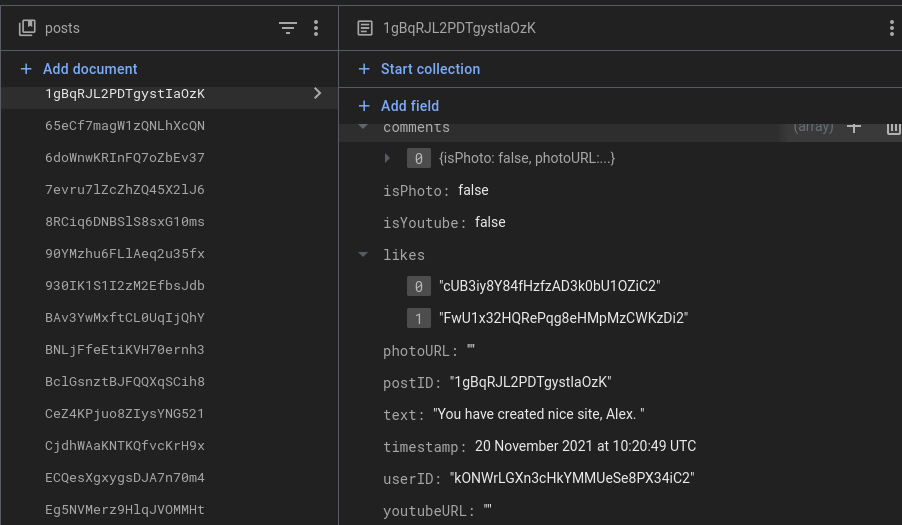Edit the text field value
This screenshot has height=525, width=902.
coord(538,414)
